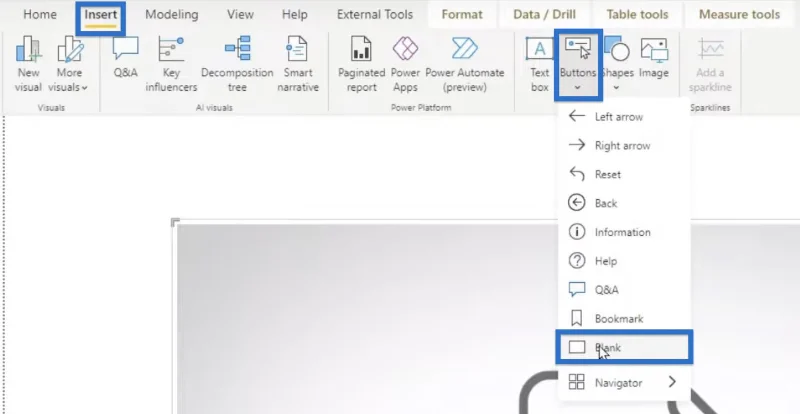Open the More visuals dropdown
The width and height of the screenshot is (800, 414).
pyautogui.click(x=69, y=64)
